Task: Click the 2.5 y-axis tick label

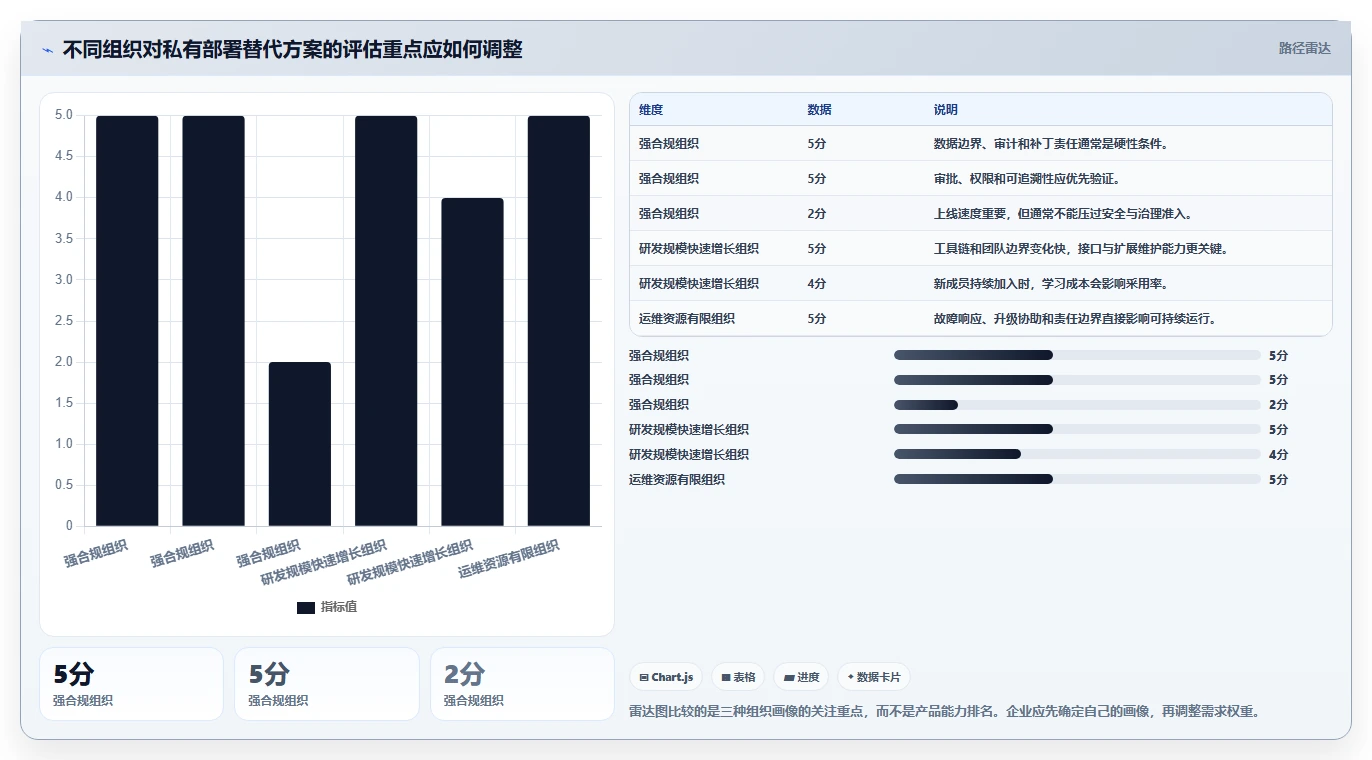Action: click(x=64, y=320)
